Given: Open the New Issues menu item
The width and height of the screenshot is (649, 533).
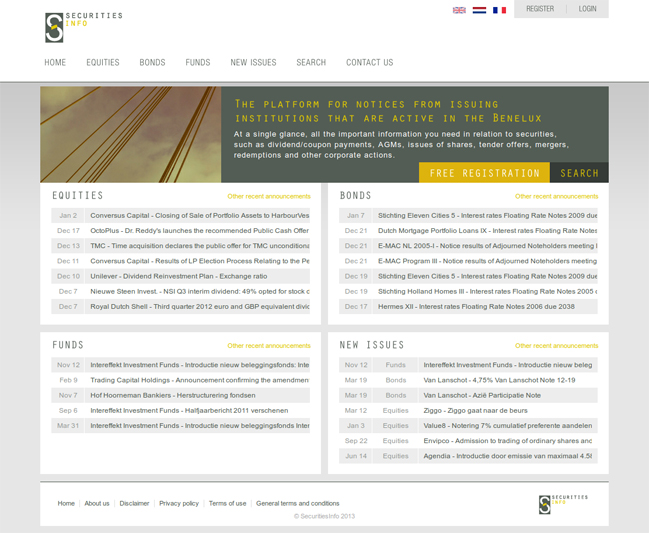Looking at the screenshot, I should click(x=253, y=62).
